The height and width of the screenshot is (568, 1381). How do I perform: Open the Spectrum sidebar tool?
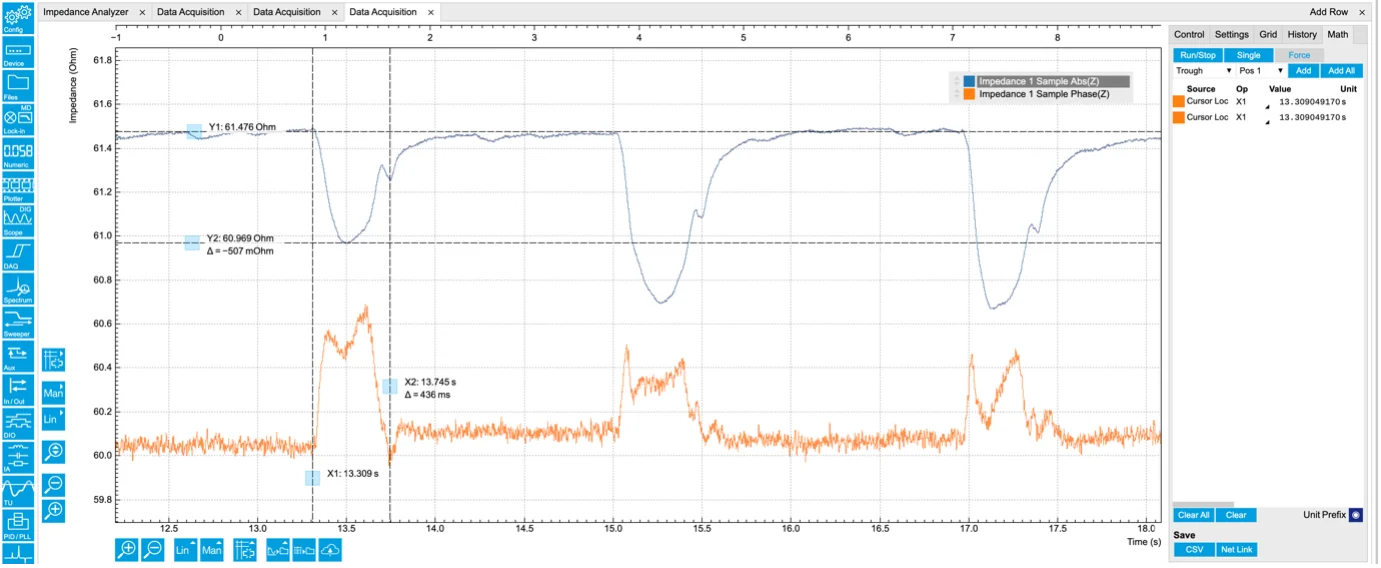(18, 289)
